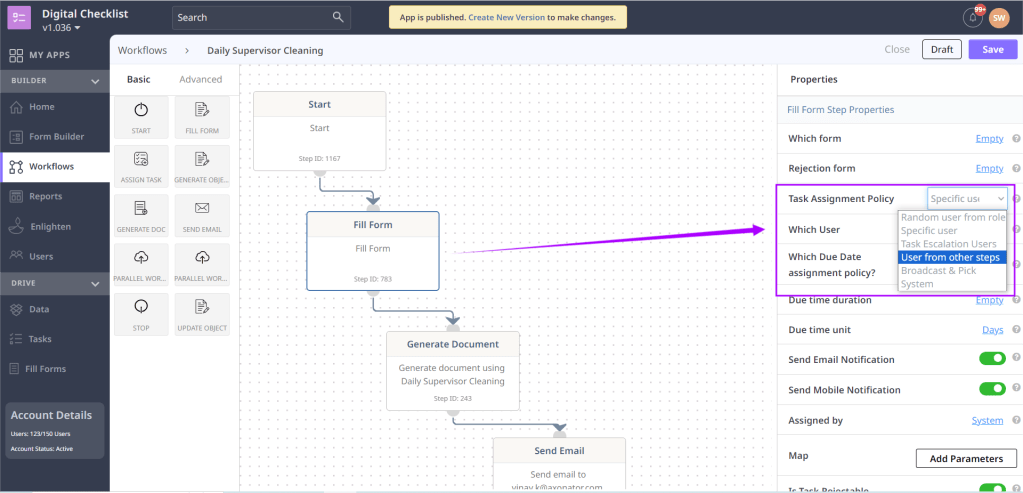The image size is (1023, 493).
Task: Open the Create New Version link
Action: coord(519,17)
